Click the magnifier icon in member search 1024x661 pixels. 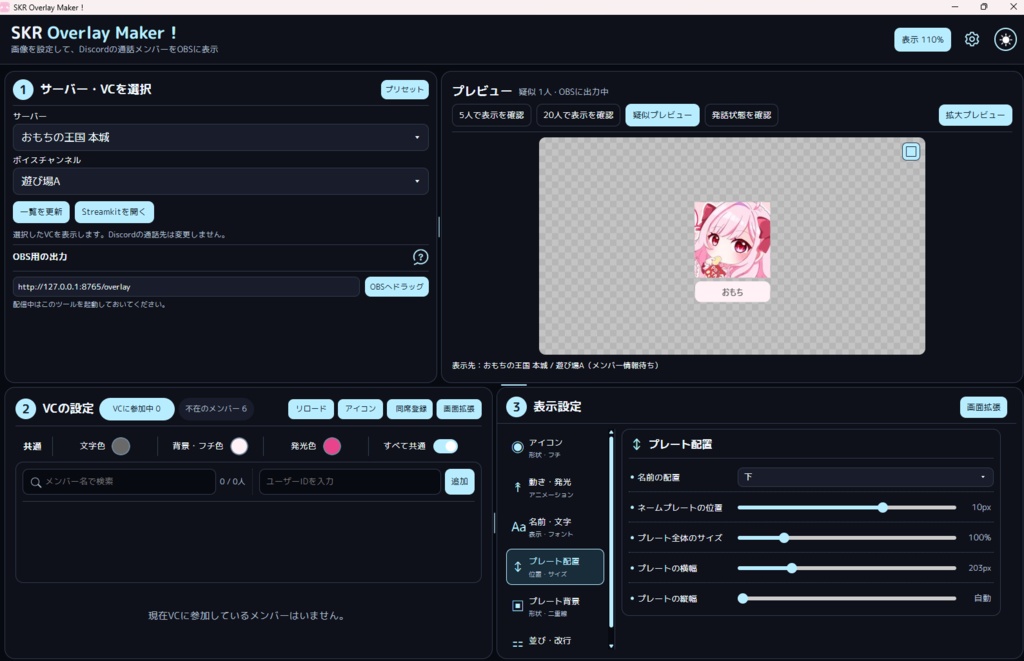point(36,482)
